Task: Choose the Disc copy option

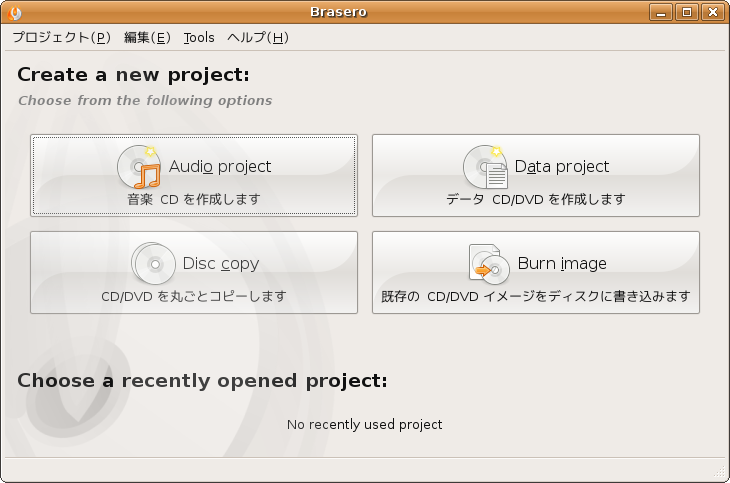Action: coord(194,272)
